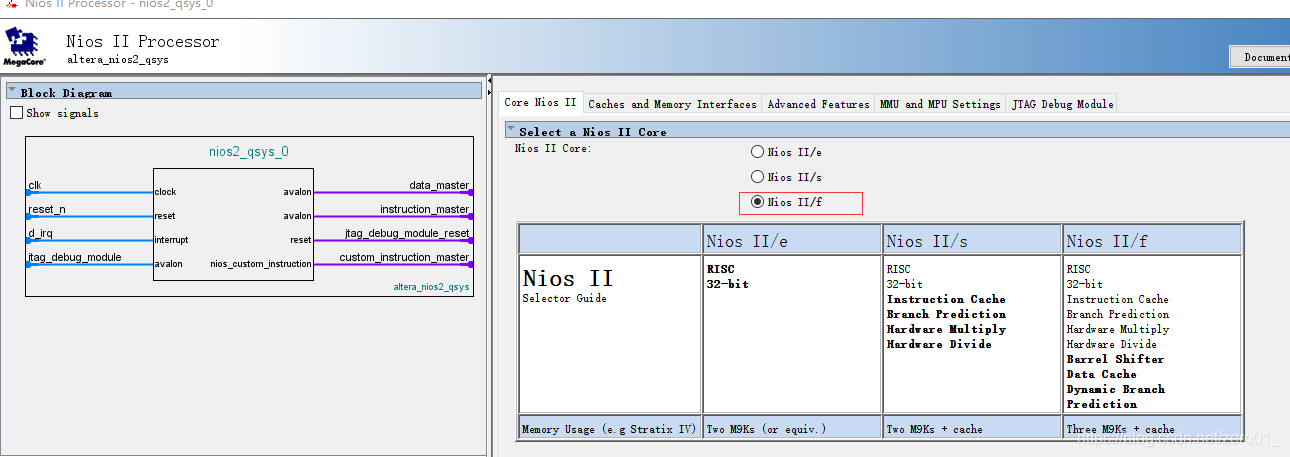
Task: Open the JTAG Debug Module tab
Action: (x=1061, y=104)
